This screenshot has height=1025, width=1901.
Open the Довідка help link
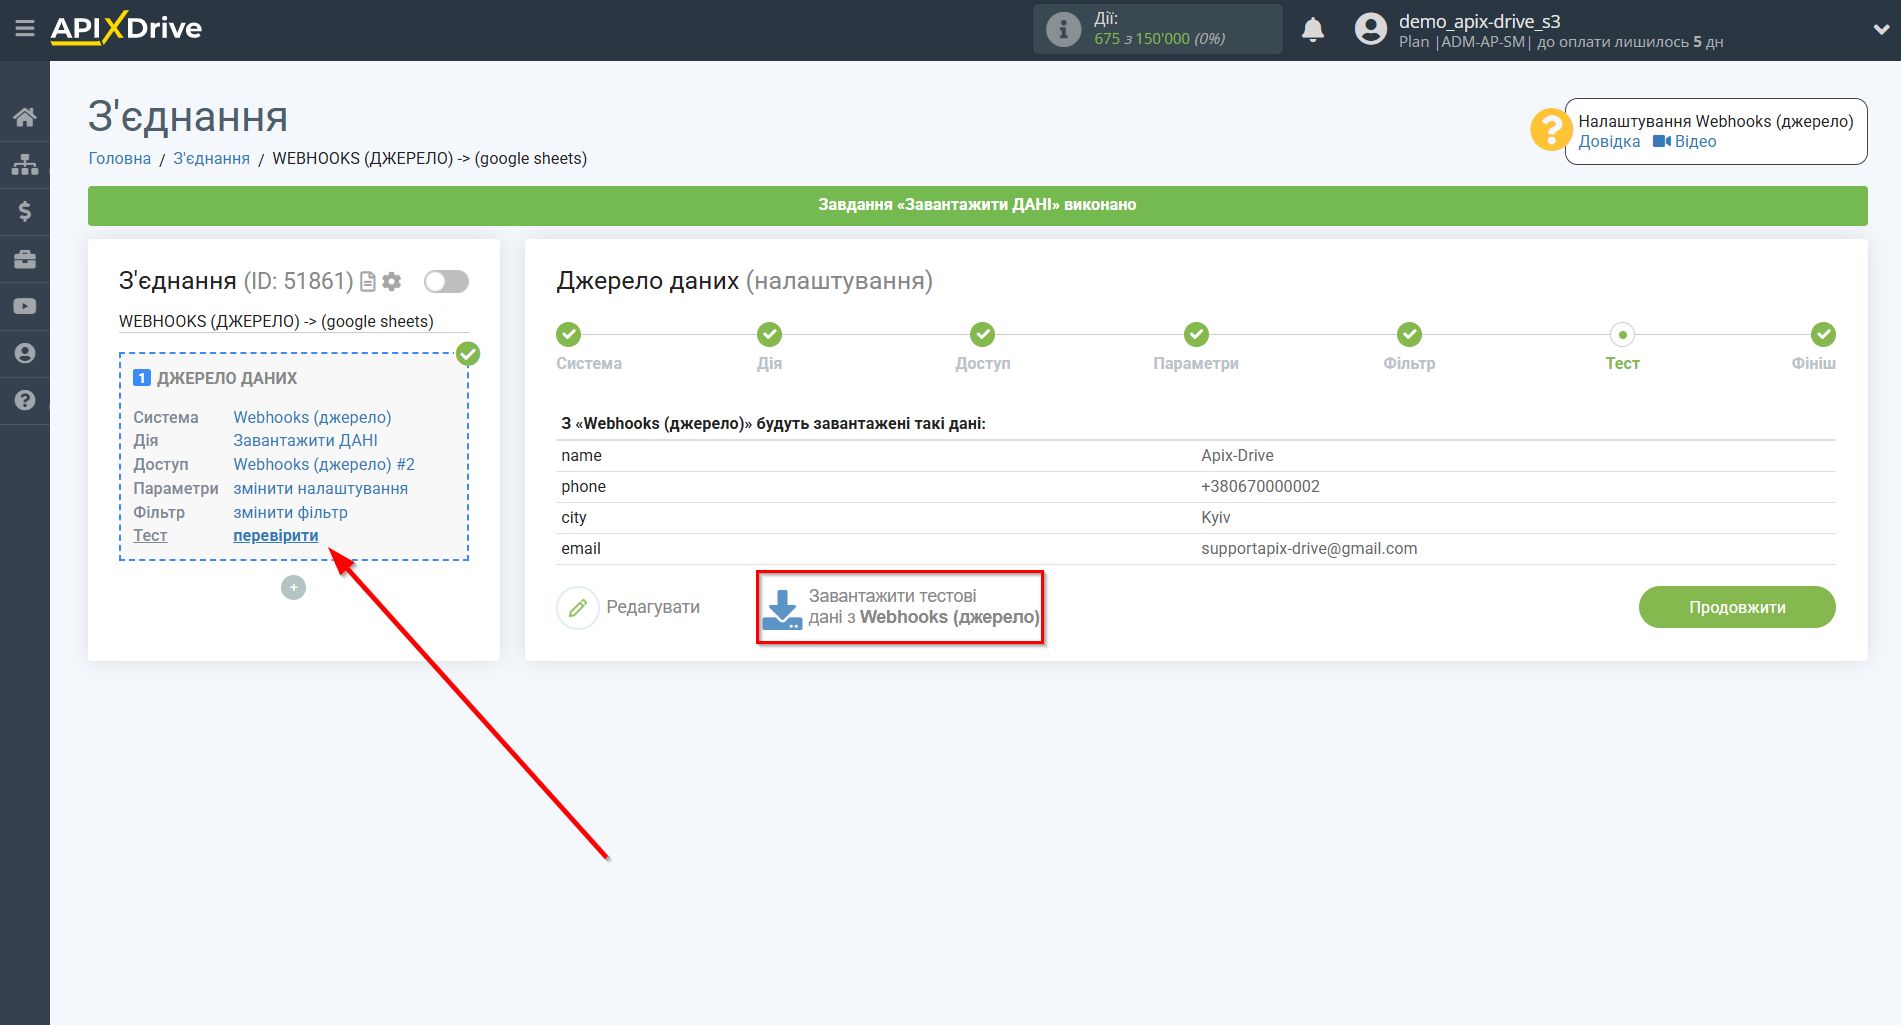coord(1609,142)
